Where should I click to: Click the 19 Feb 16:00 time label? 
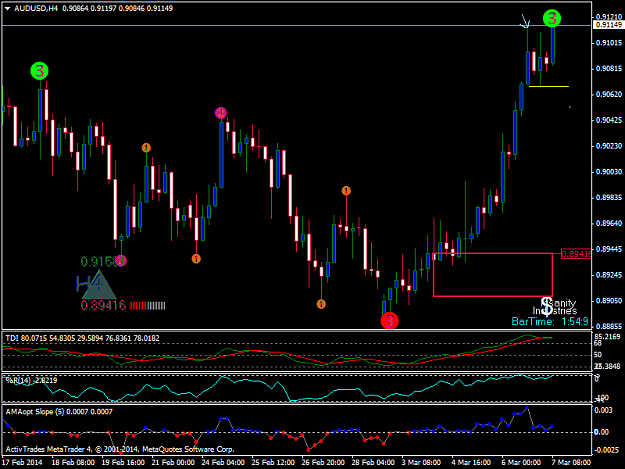(x=123, y=462)
